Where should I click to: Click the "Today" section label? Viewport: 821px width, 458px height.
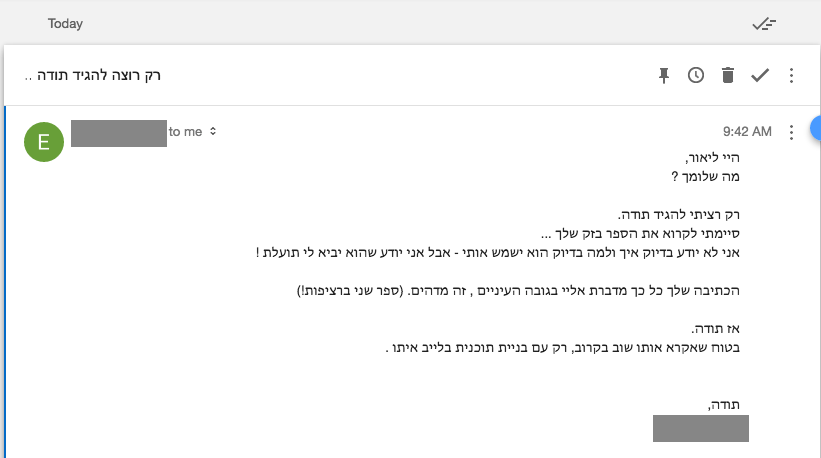[65, 23]
